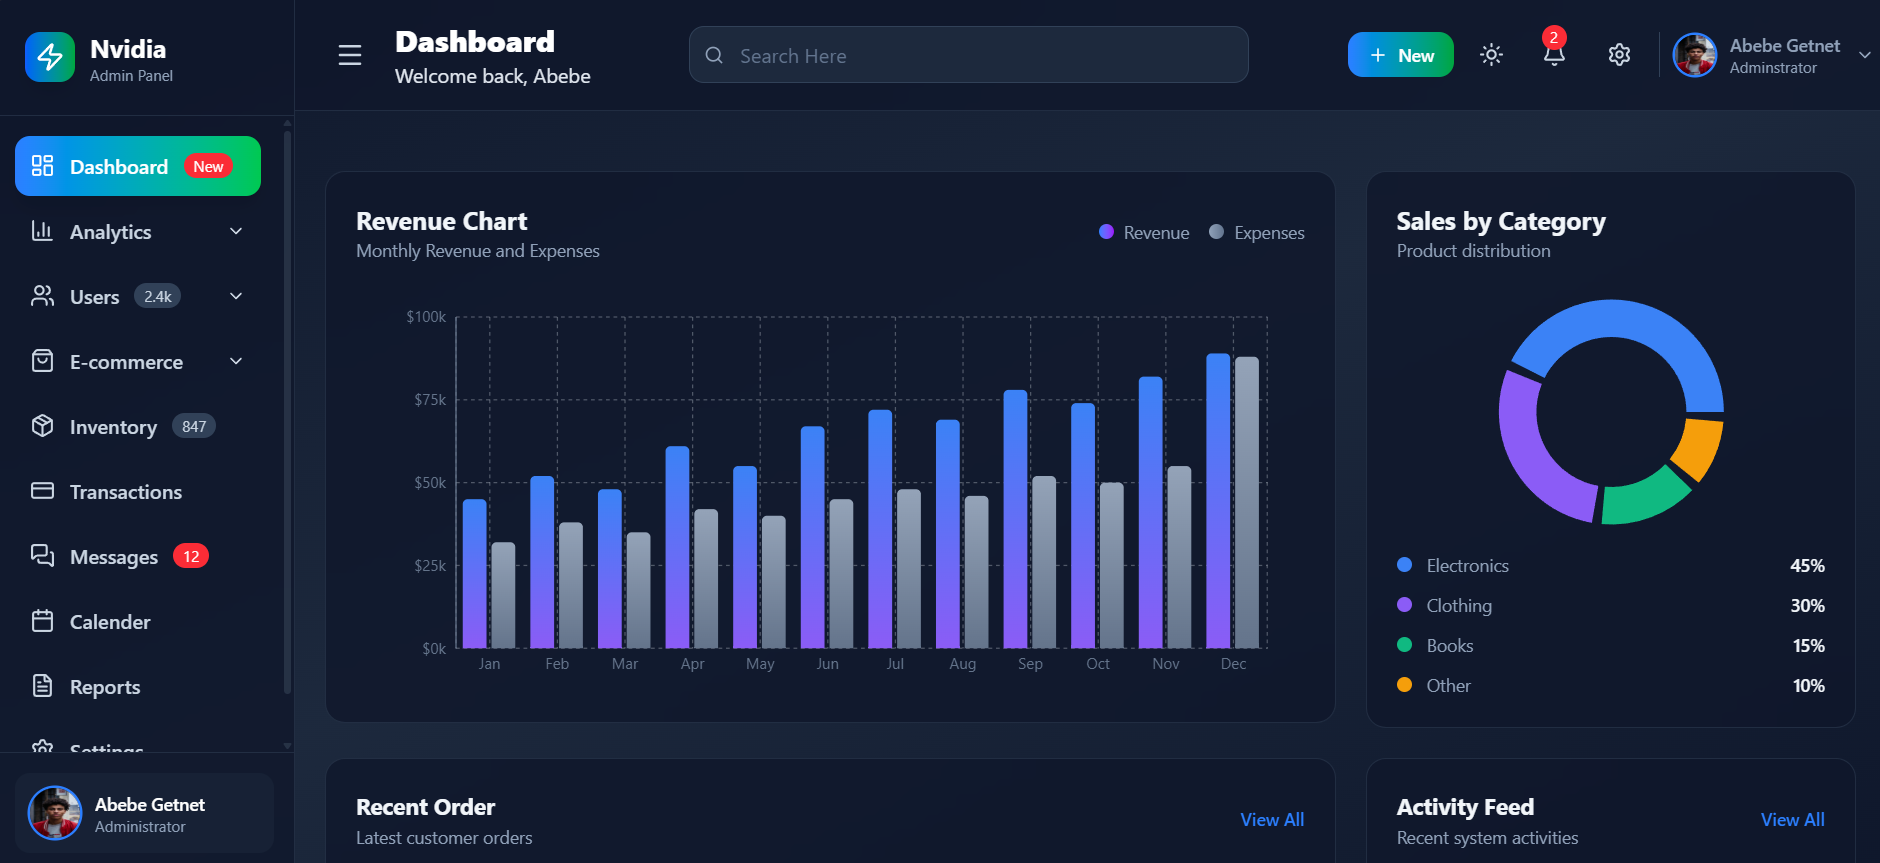Click the New button
The height and width of the screenshot is (863, 1880).
[1400, 55]
